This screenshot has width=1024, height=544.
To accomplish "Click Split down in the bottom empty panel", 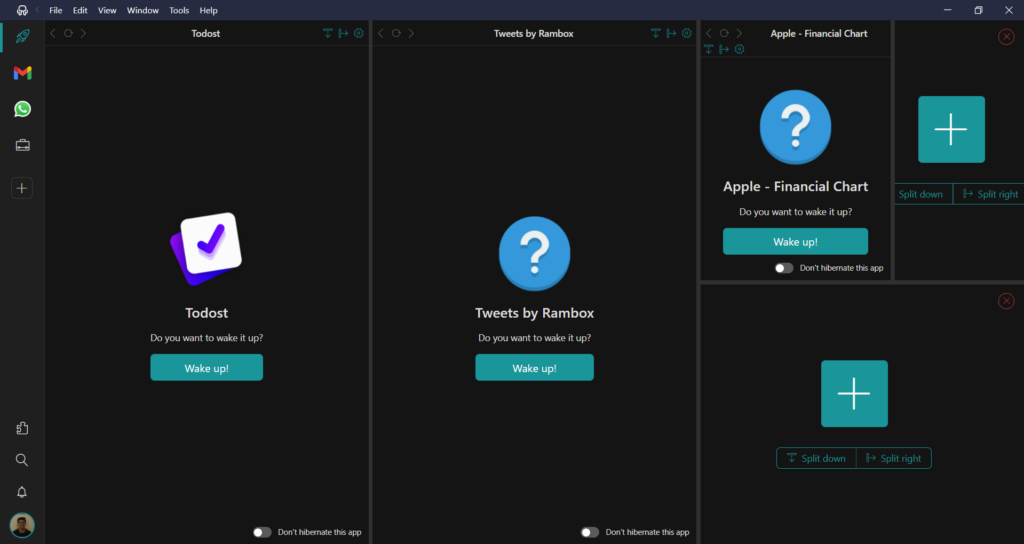I will 816,458.
